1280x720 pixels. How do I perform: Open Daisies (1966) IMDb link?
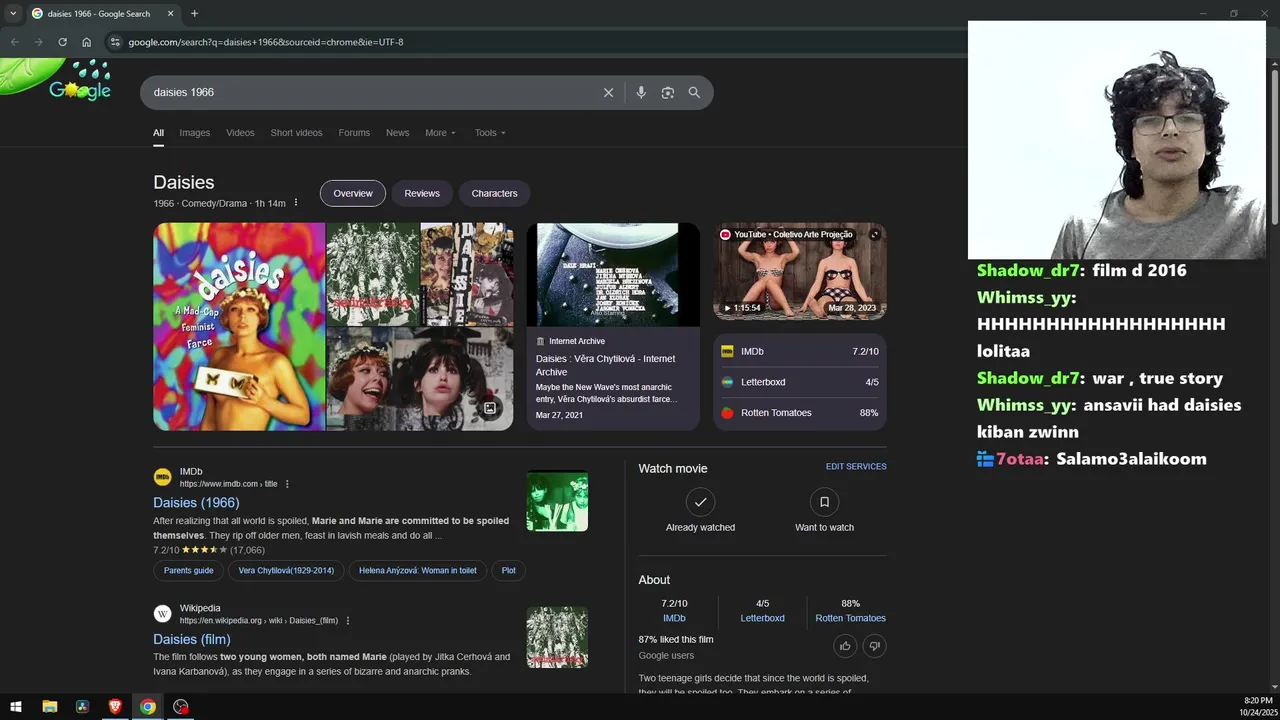(196, 503)
